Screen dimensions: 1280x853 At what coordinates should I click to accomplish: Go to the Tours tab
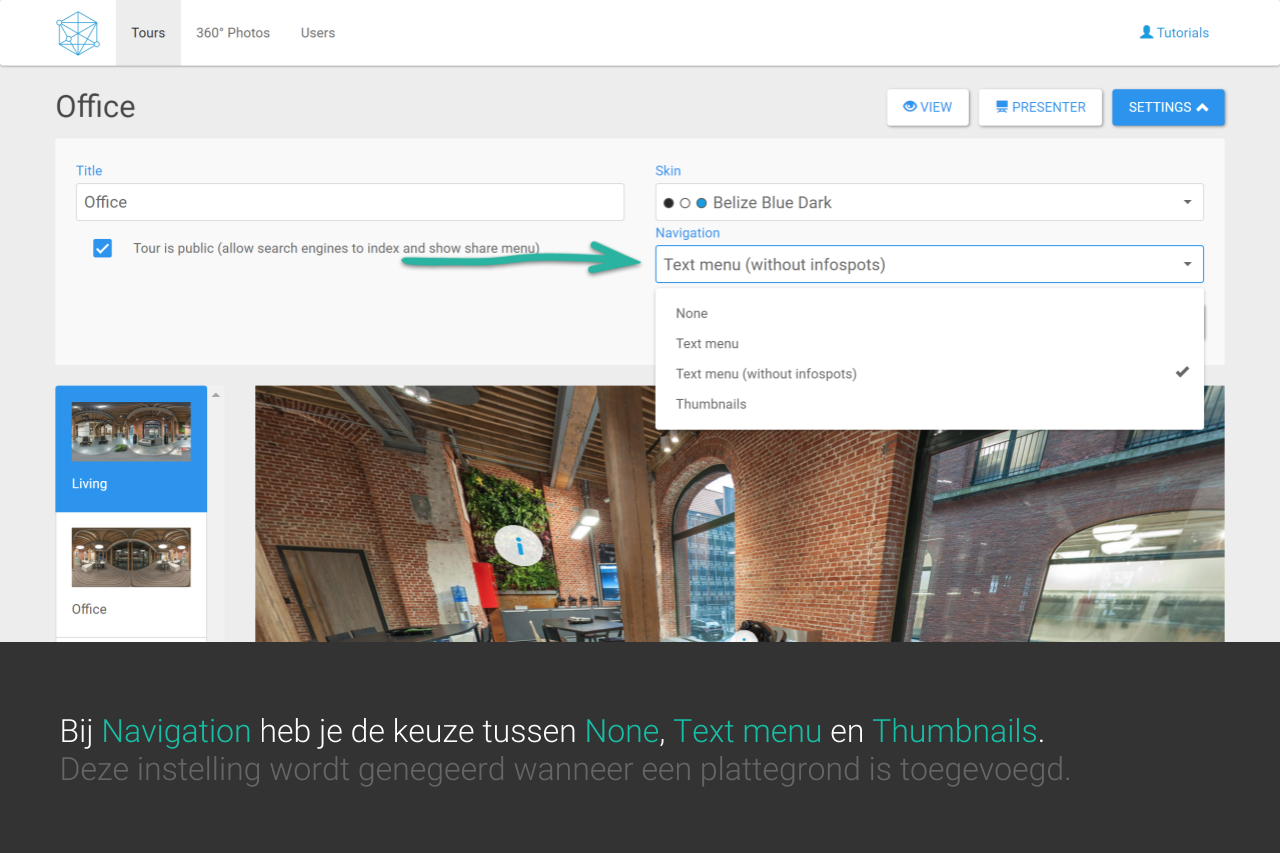148,33
